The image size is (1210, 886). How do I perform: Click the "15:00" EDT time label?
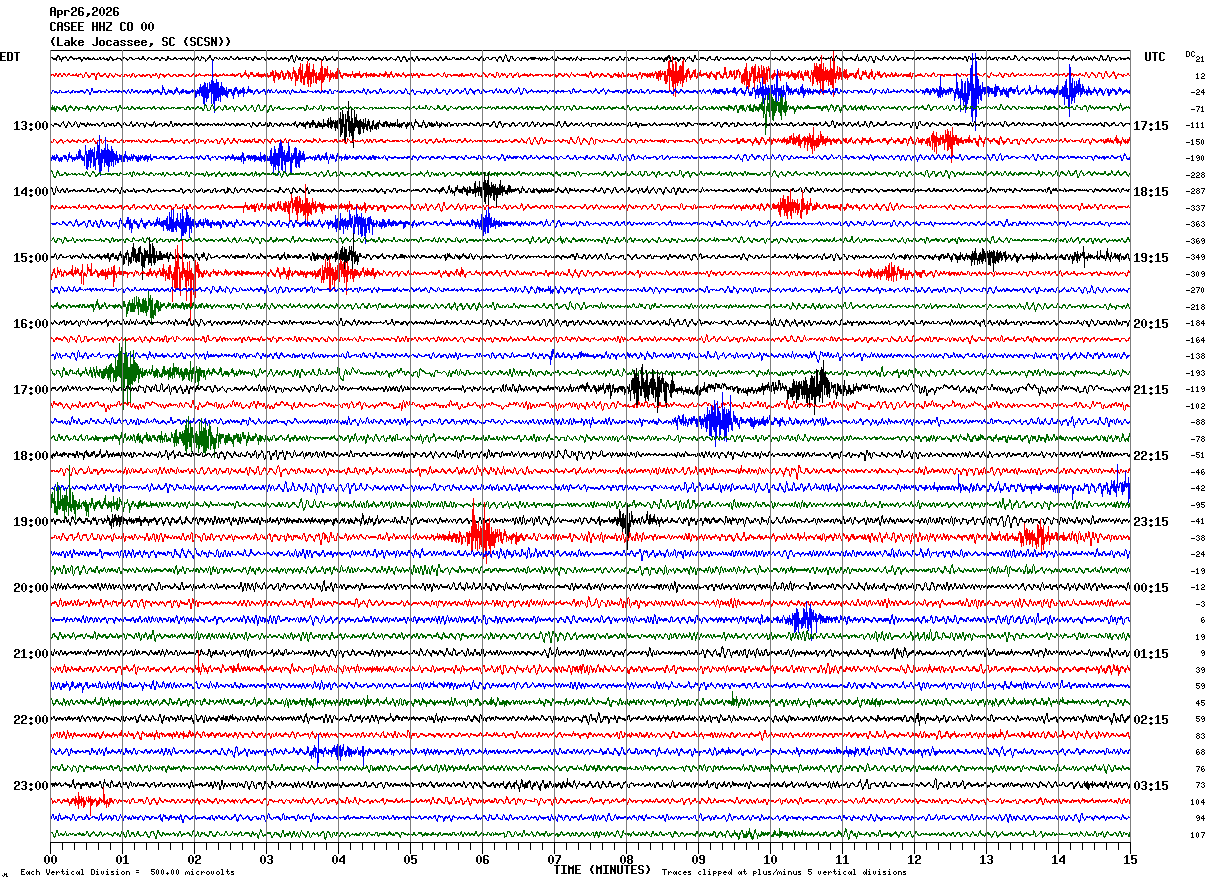(31, 258)
